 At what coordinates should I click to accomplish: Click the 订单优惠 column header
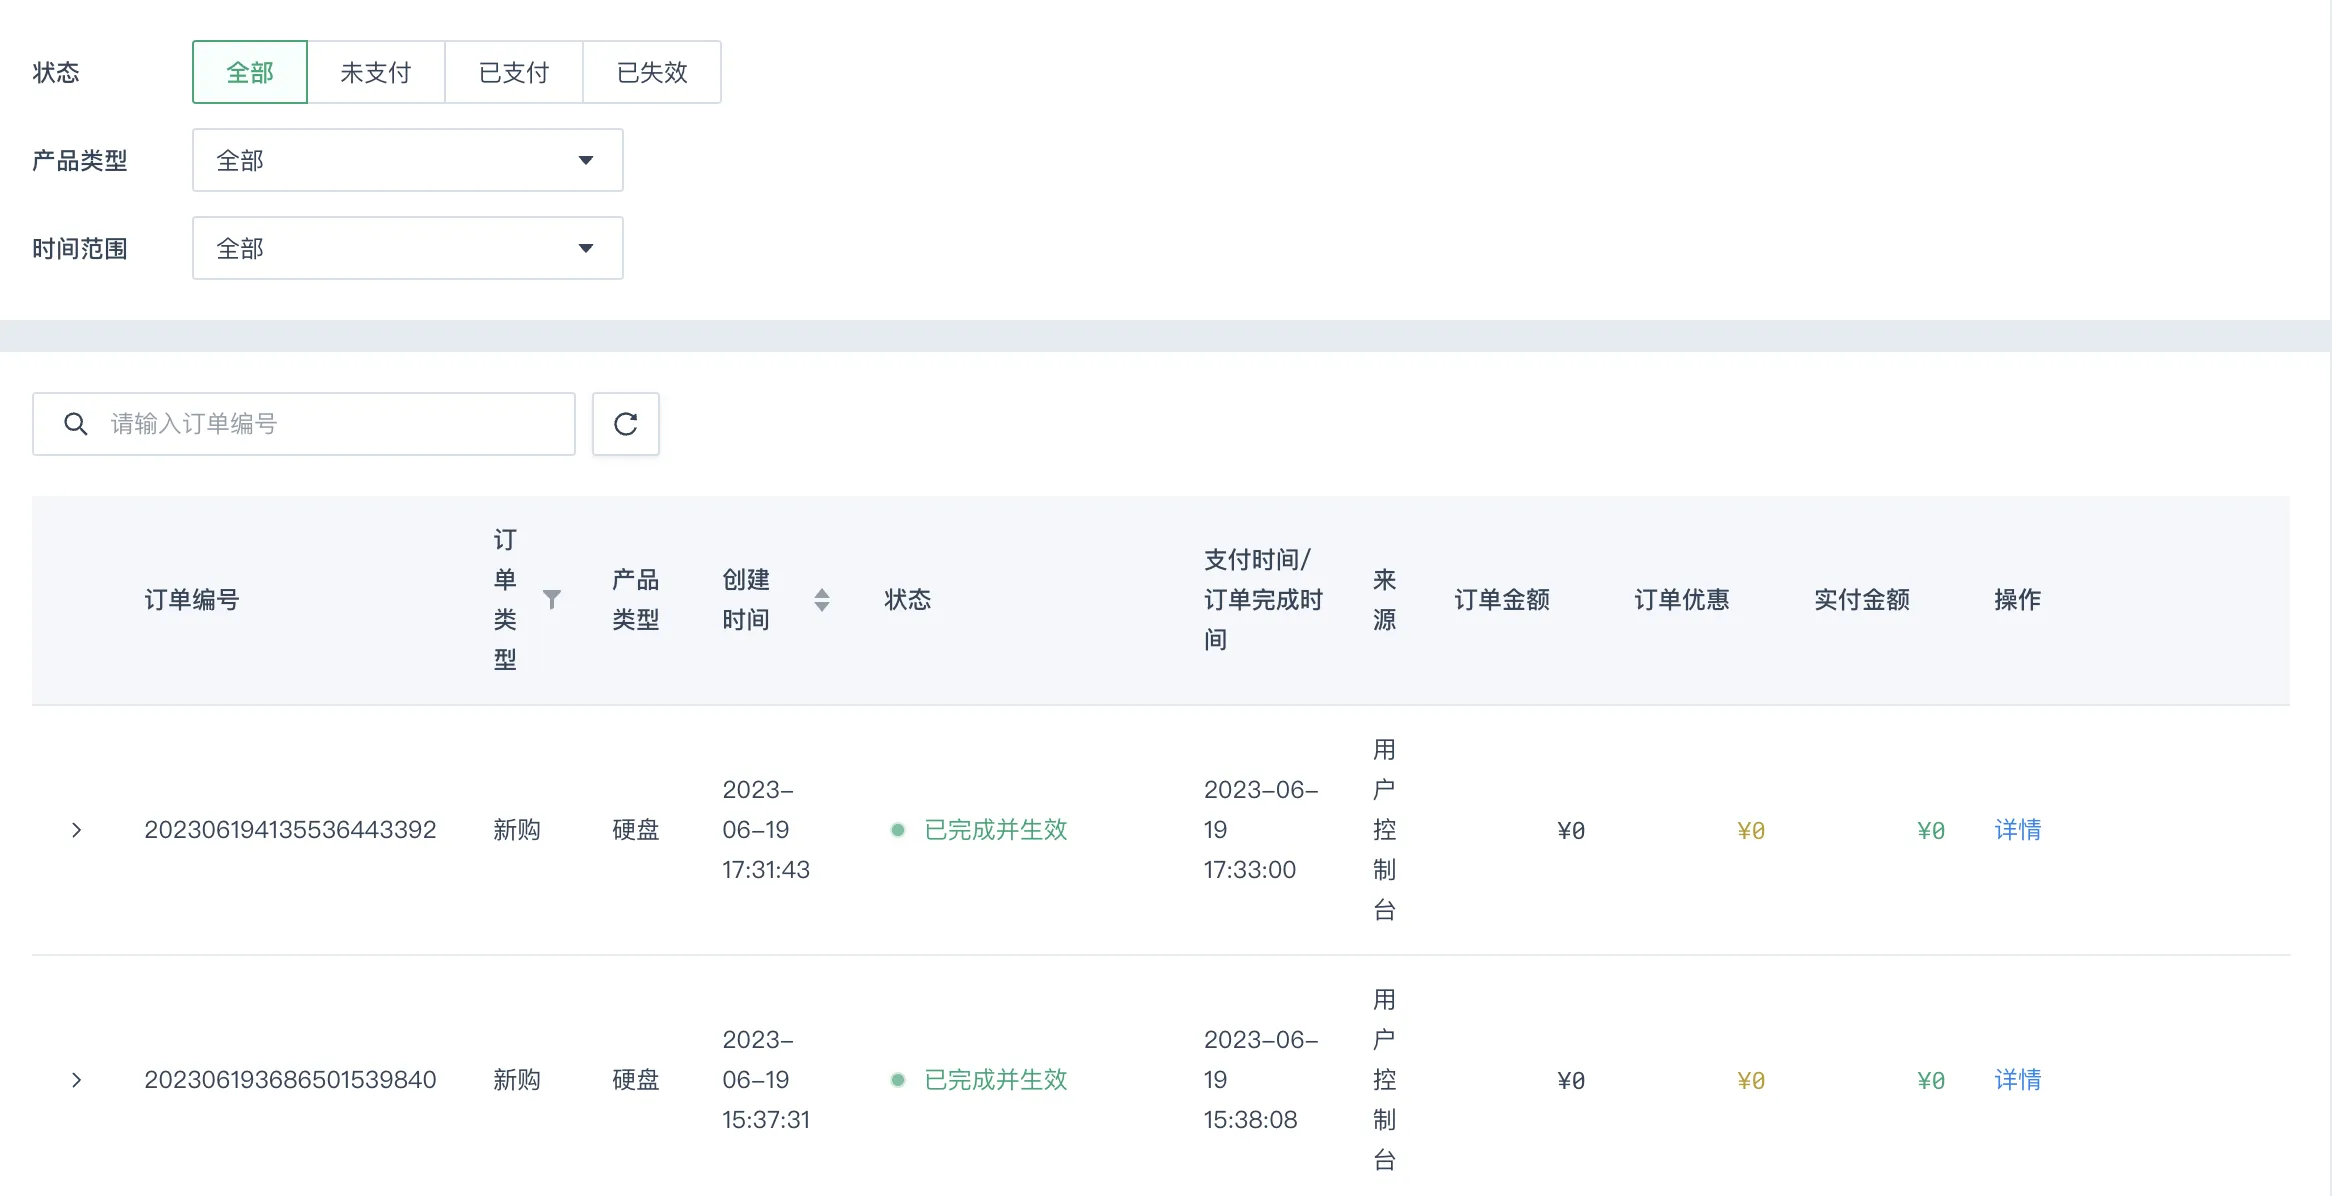pos(1682,600)
